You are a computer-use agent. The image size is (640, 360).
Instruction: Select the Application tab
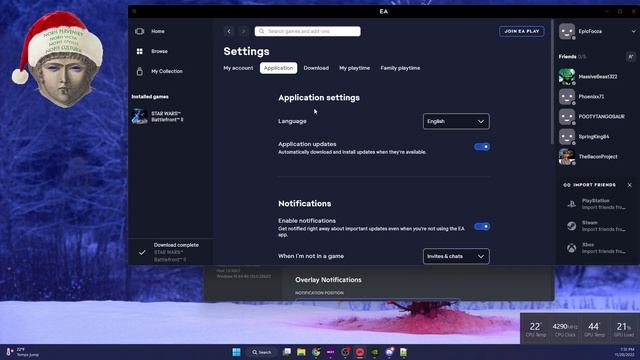pyautogui.click(x=278, y=68)
